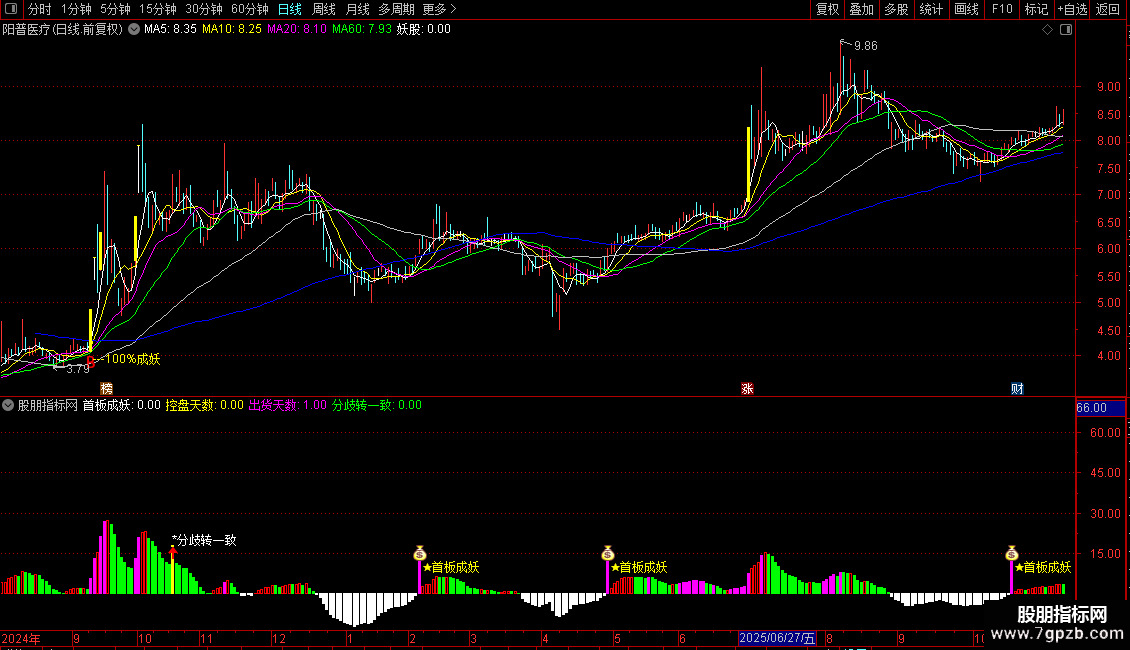
Task: Select the 30分钟 period tab
Action: (204, 9)
